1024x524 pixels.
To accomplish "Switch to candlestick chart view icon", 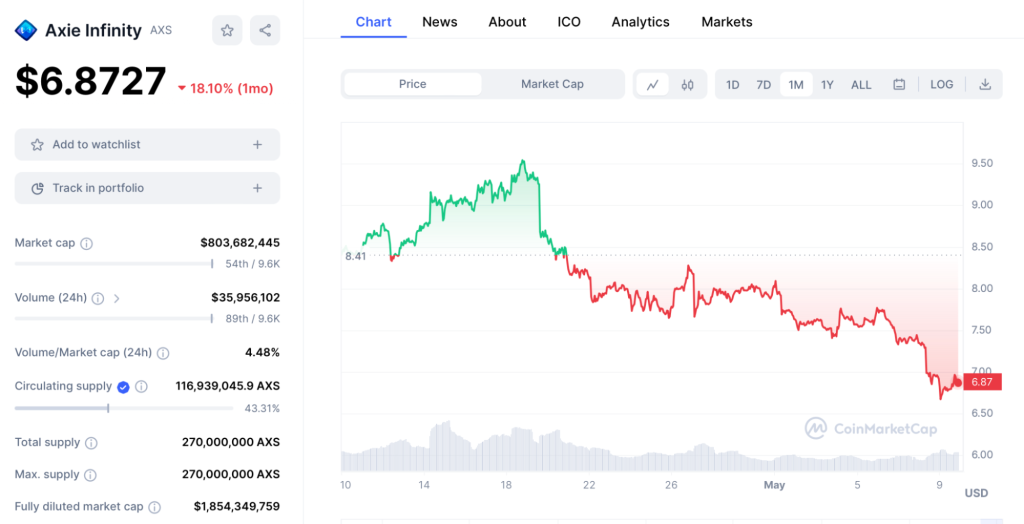I will click(688, 84).
